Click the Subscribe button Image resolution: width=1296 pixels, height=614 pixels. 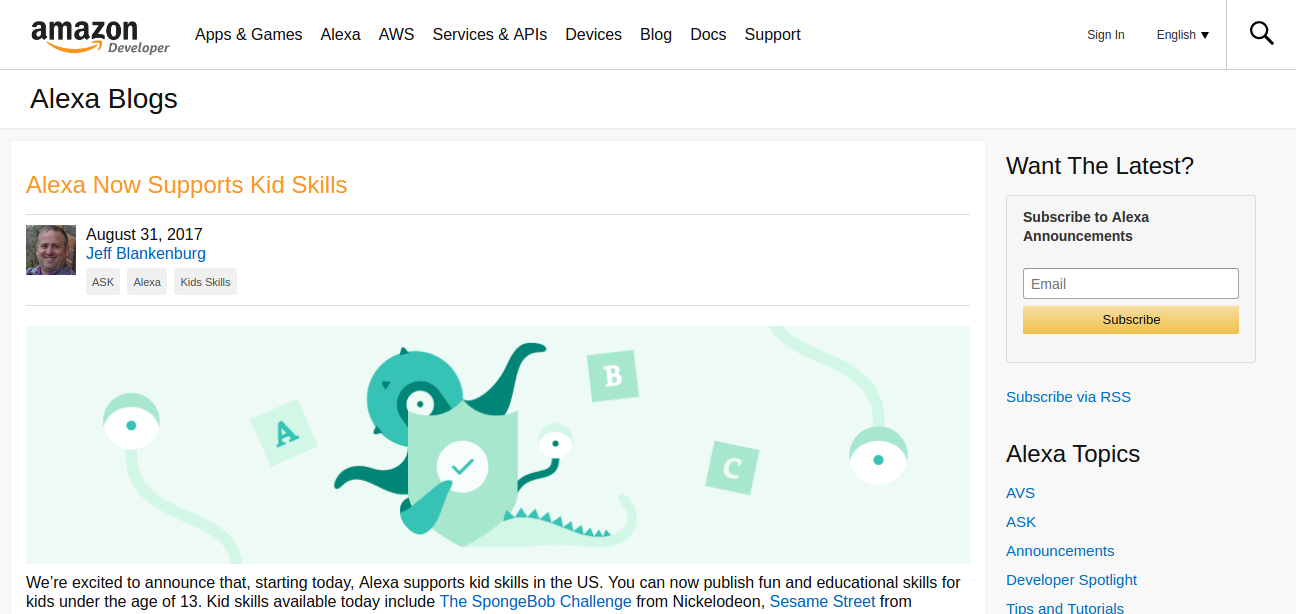(1131, 320)
